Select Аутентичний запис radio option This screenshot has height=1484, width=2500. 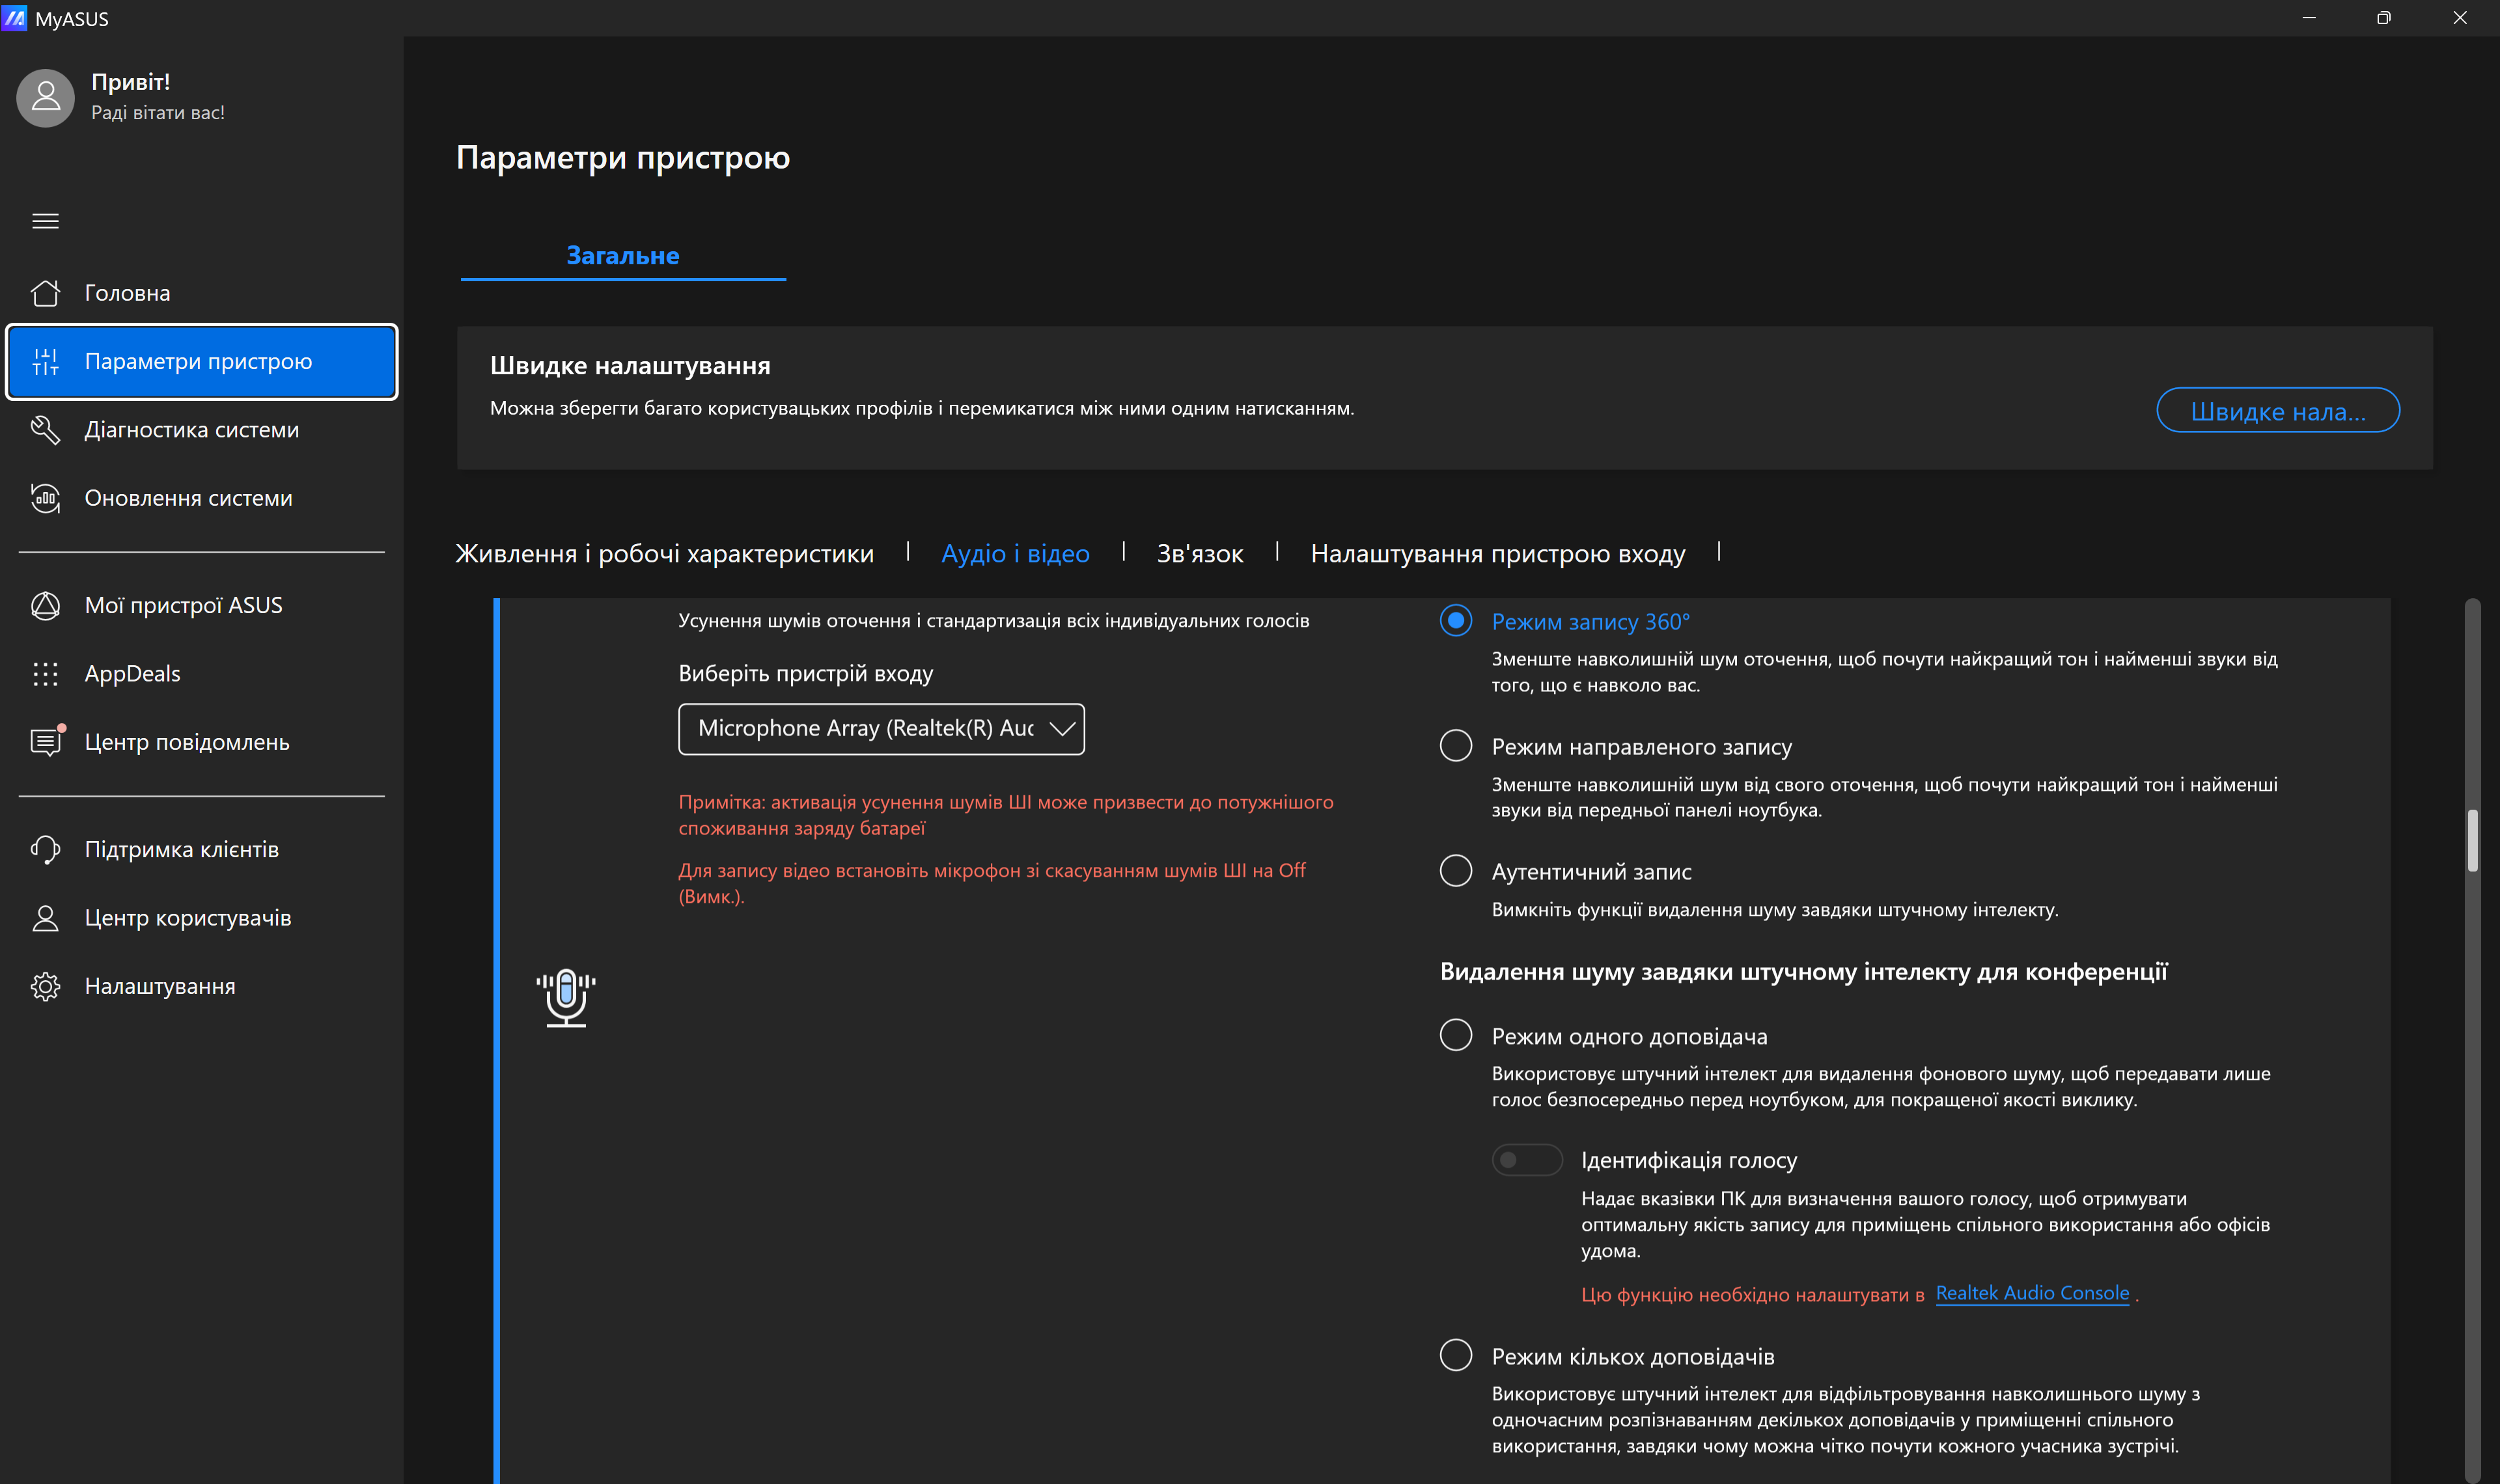coord(1455,871)
